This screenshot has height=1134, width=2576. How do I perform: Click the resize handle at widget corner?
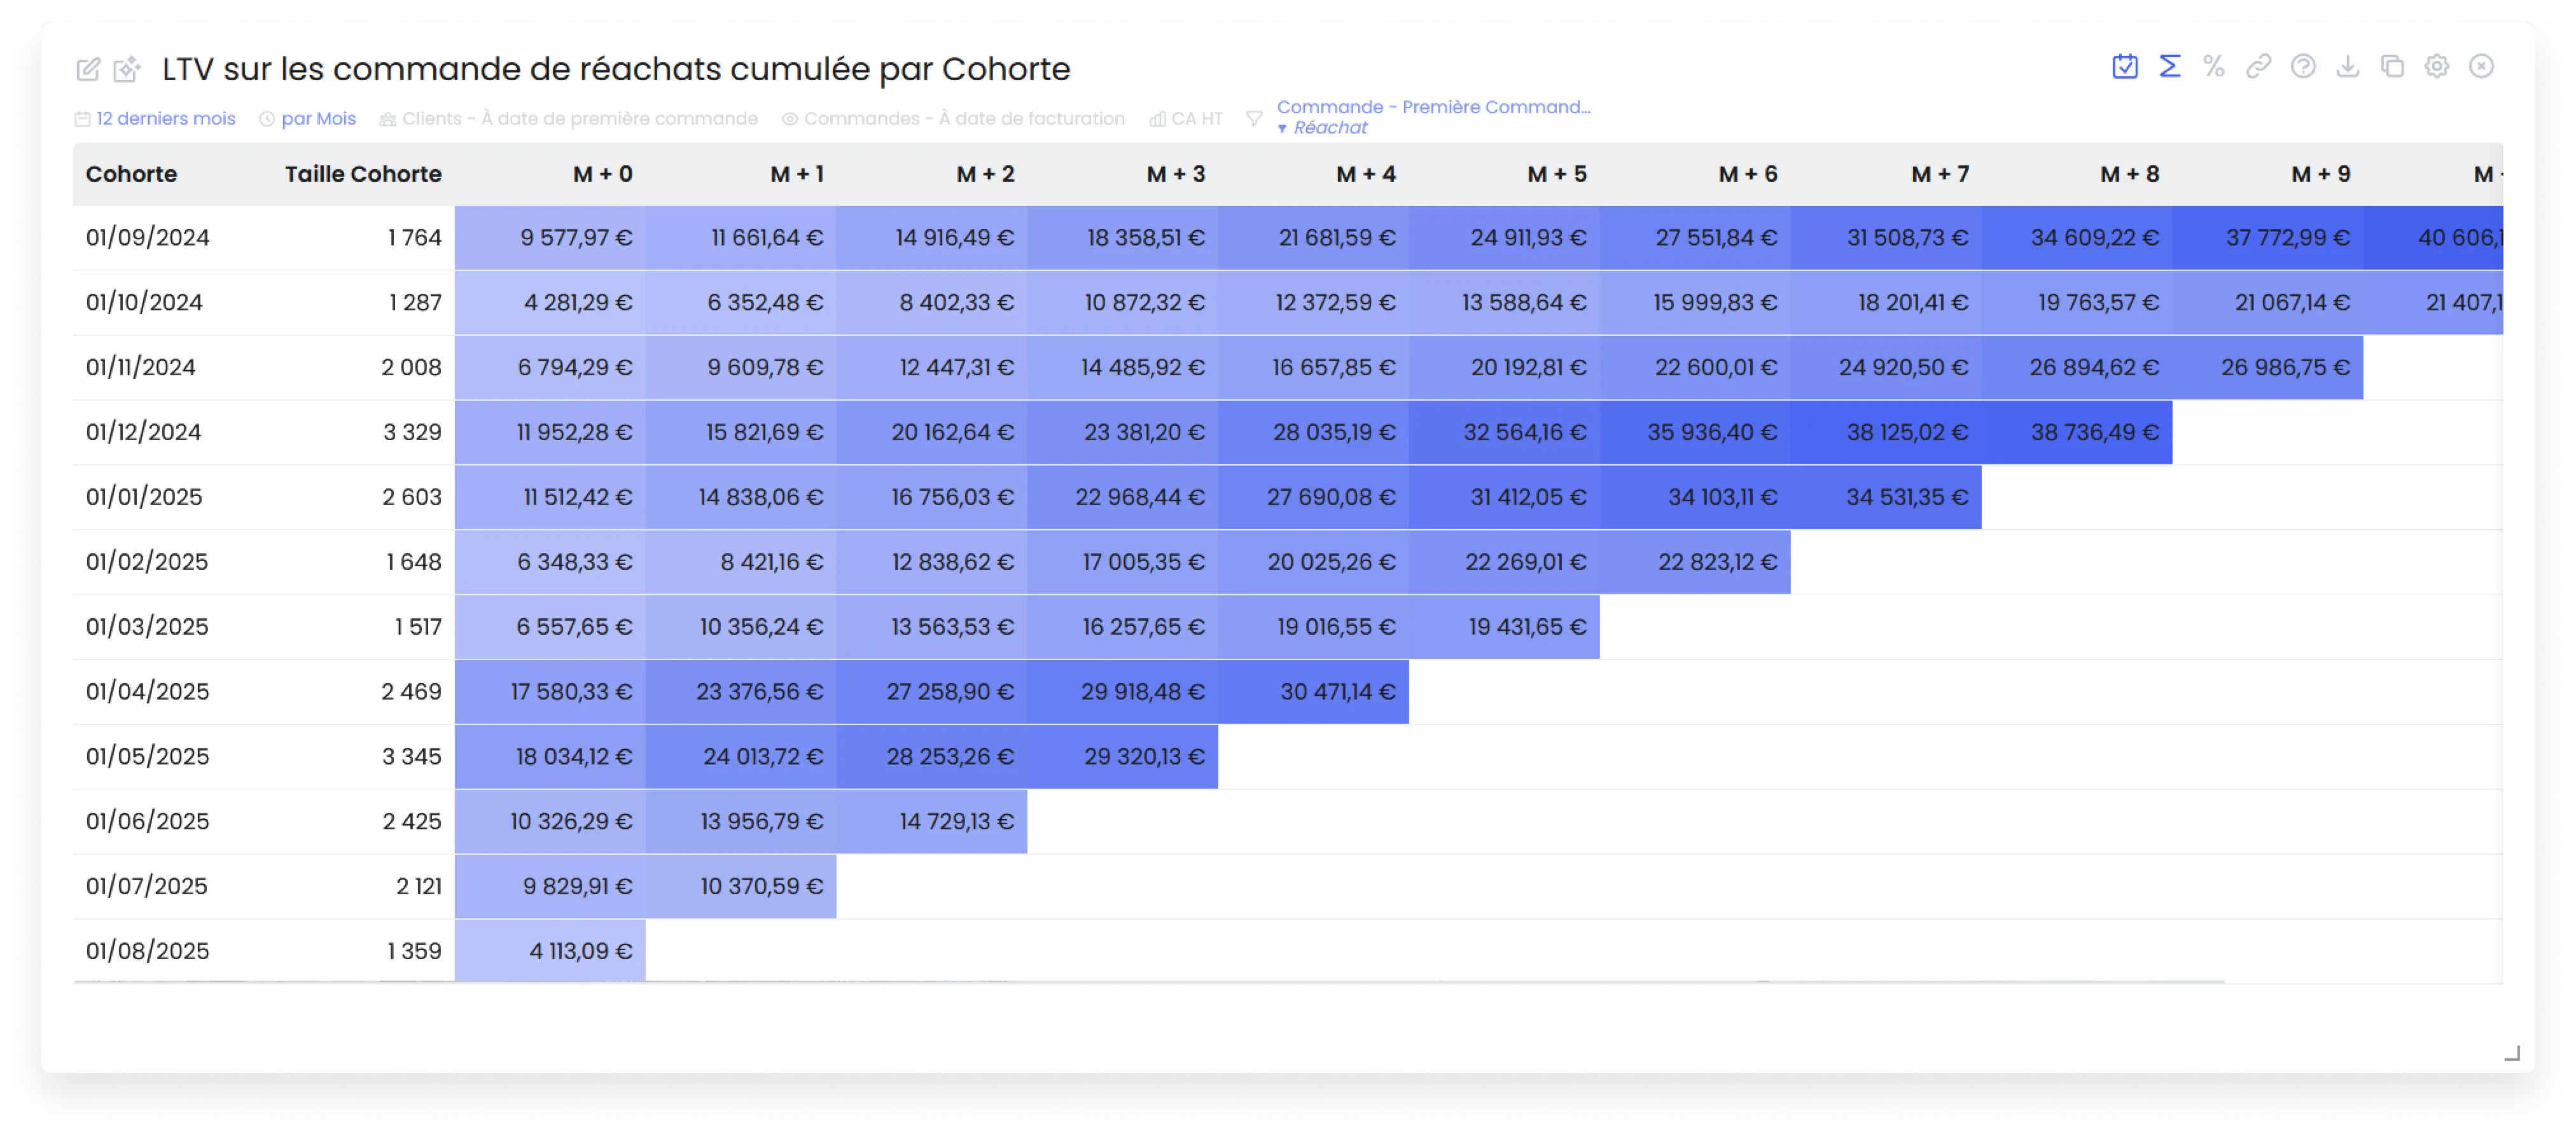coord(2511,1053)
